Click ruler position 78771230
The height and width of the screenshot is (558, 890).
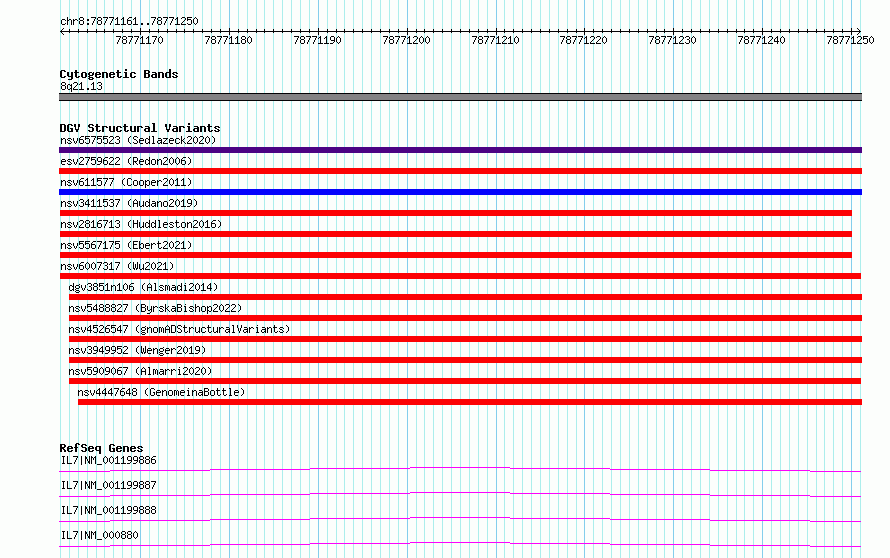[x=673, y=40]
